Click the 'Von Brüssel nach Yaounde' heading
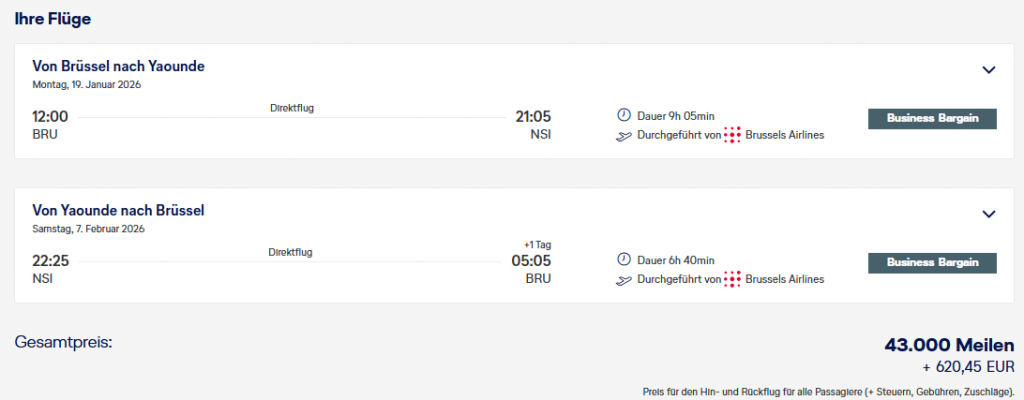 tap(118, 66)
